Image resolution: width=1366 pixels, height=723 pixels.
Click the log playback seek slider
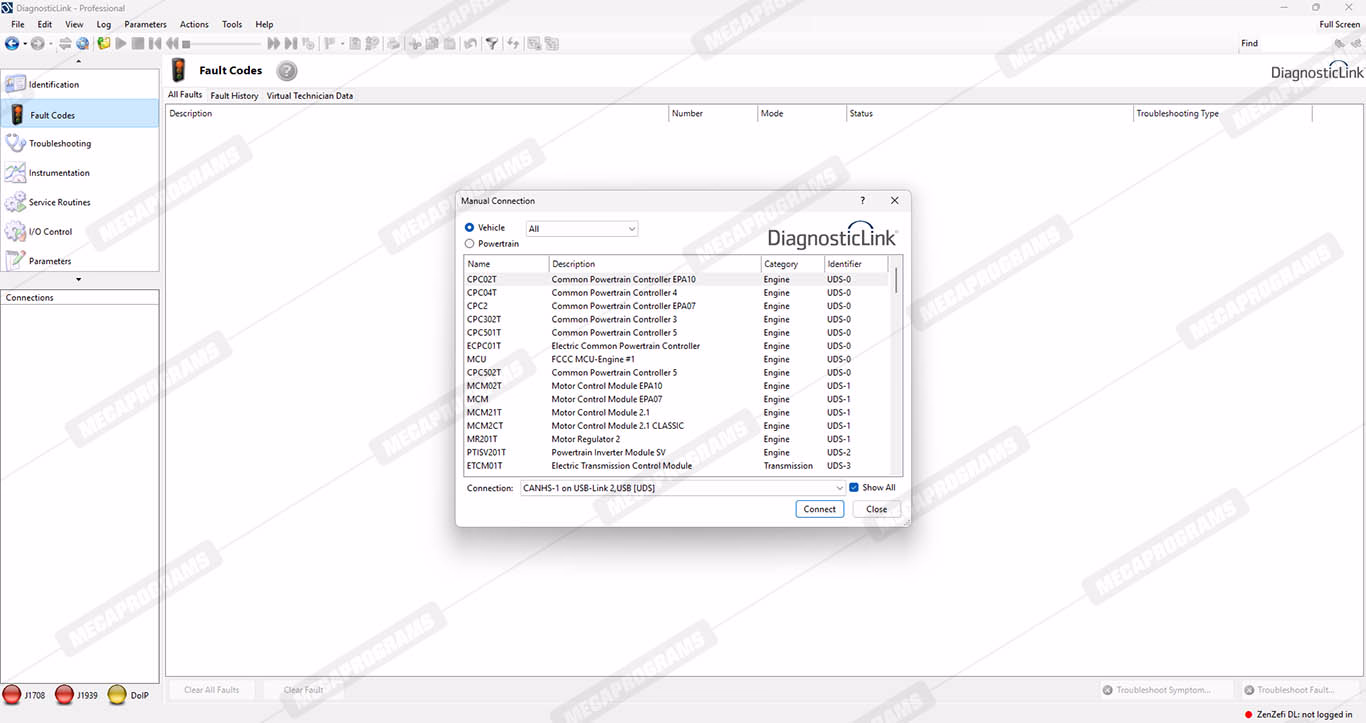[222, 44]
